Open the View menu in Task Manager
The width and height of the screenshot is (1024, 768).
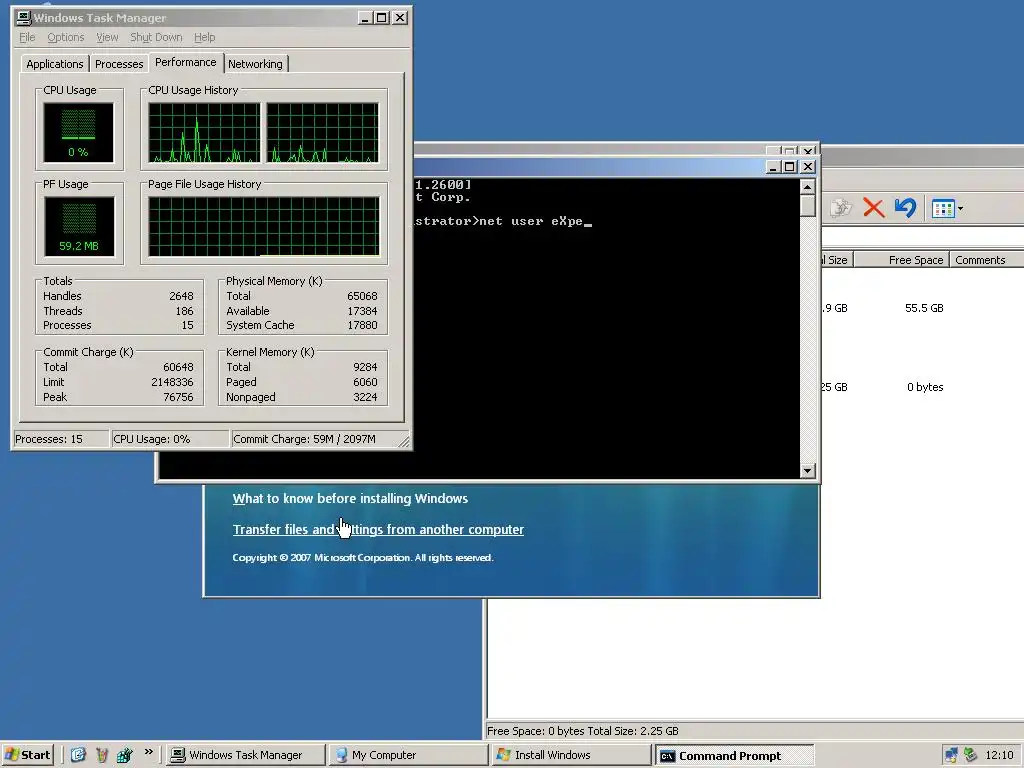(x=107, y=37)
